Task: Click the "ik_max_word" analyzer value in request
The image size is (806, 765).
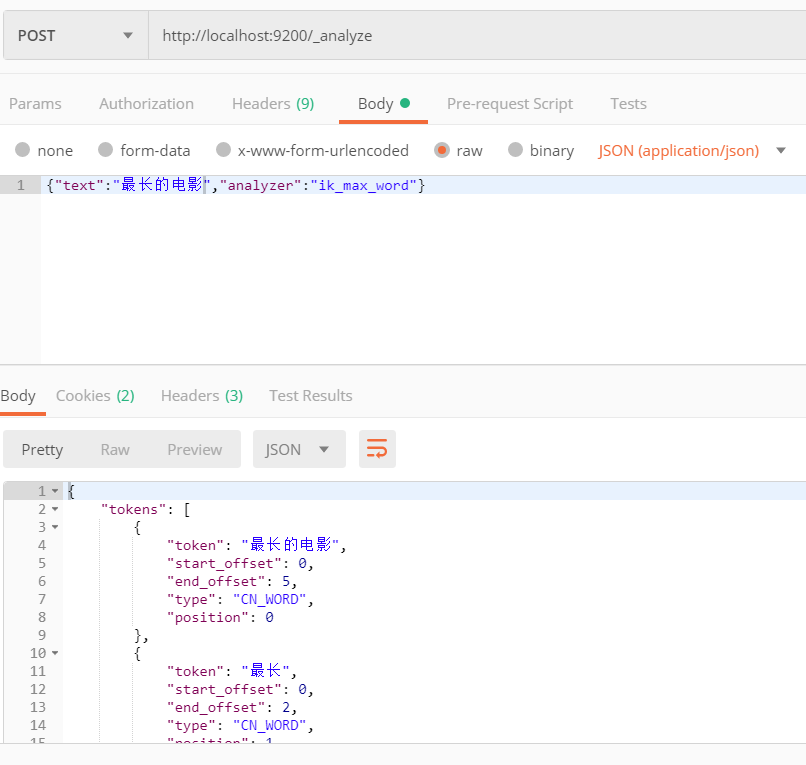Action: (364, 185)
